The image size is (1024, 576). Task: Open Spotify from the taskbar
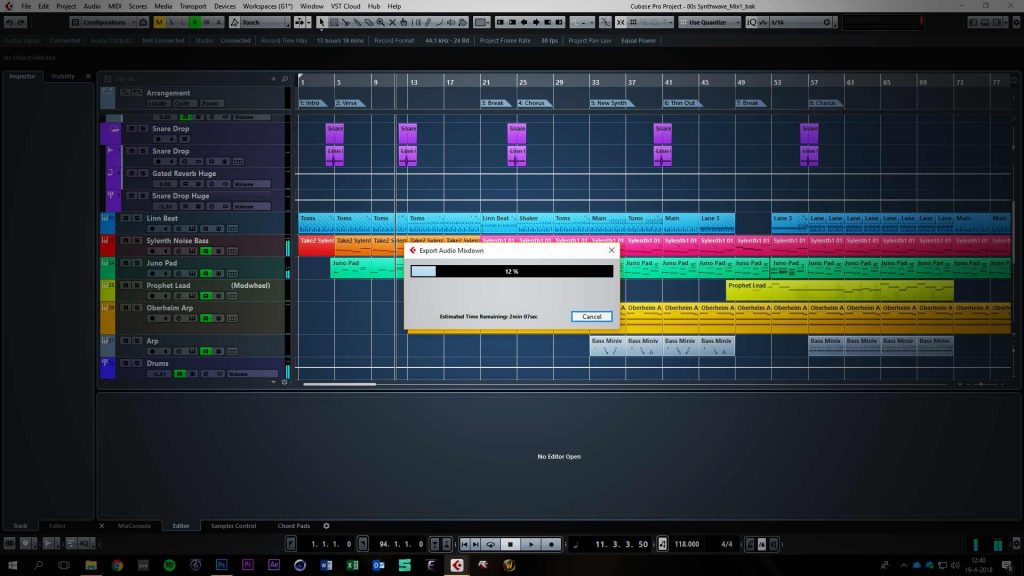pyautogui.click(x=169, y=565)
